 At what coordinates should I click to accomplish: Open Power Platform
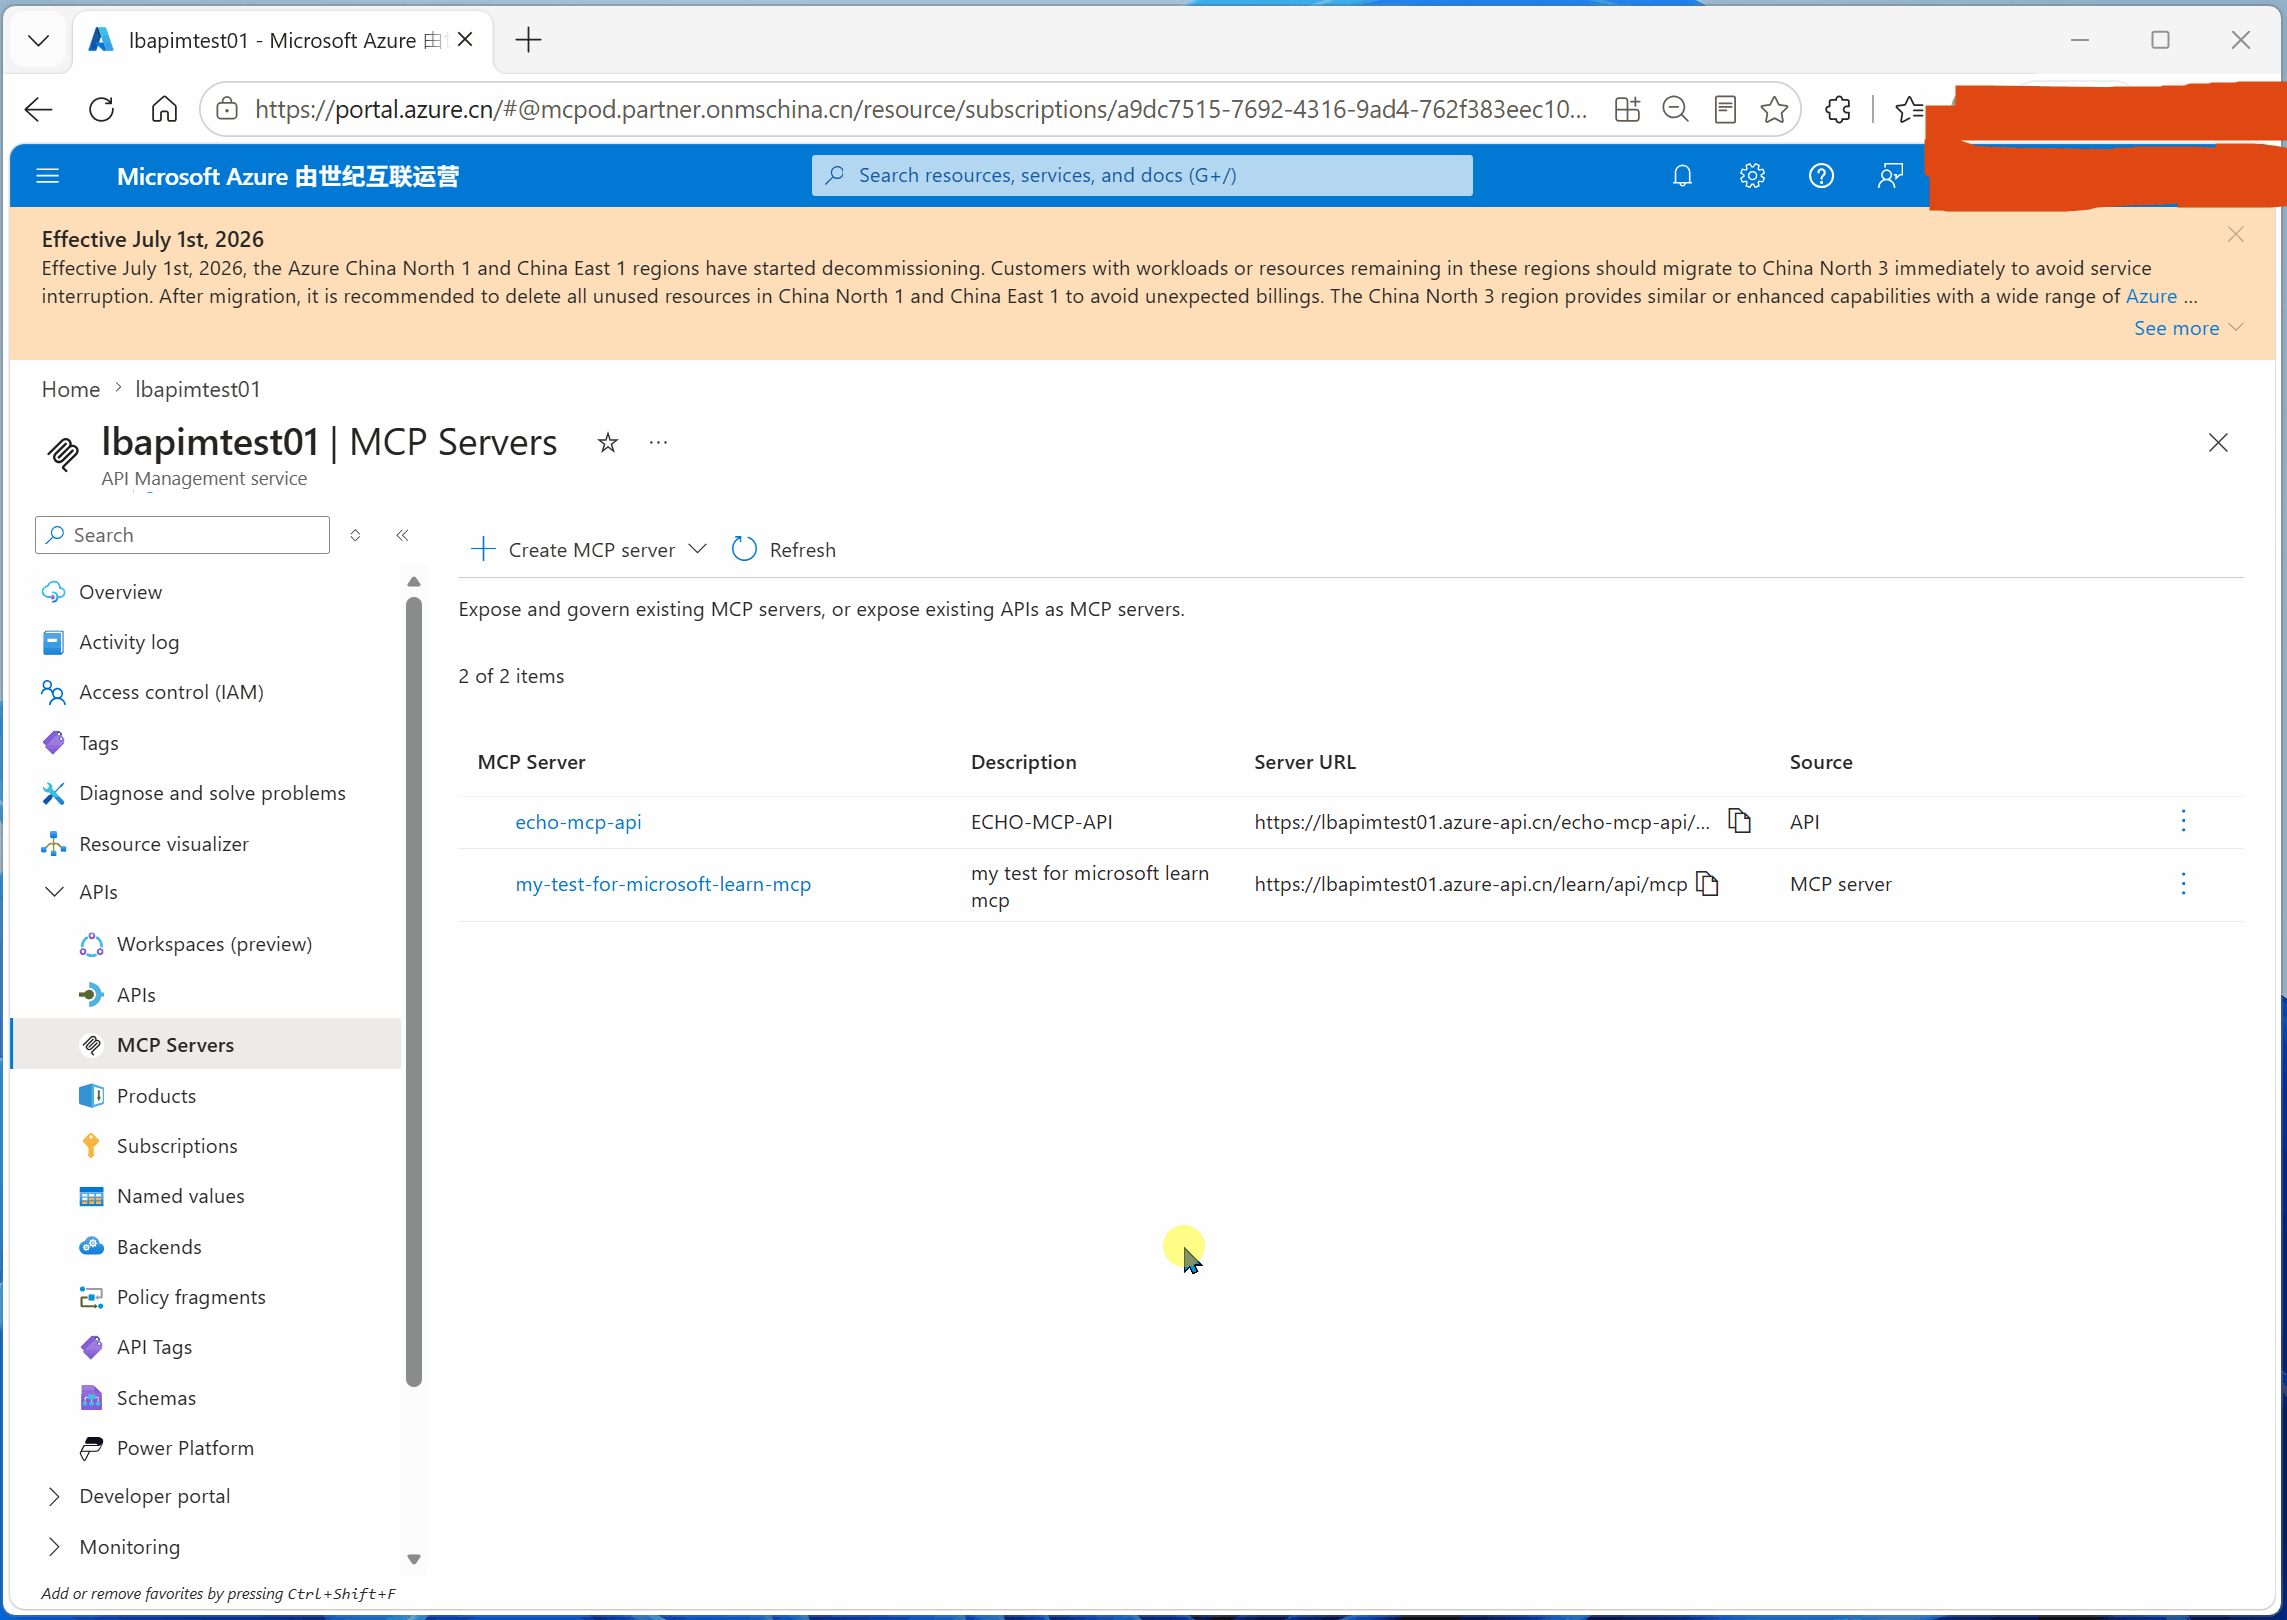185,1448
